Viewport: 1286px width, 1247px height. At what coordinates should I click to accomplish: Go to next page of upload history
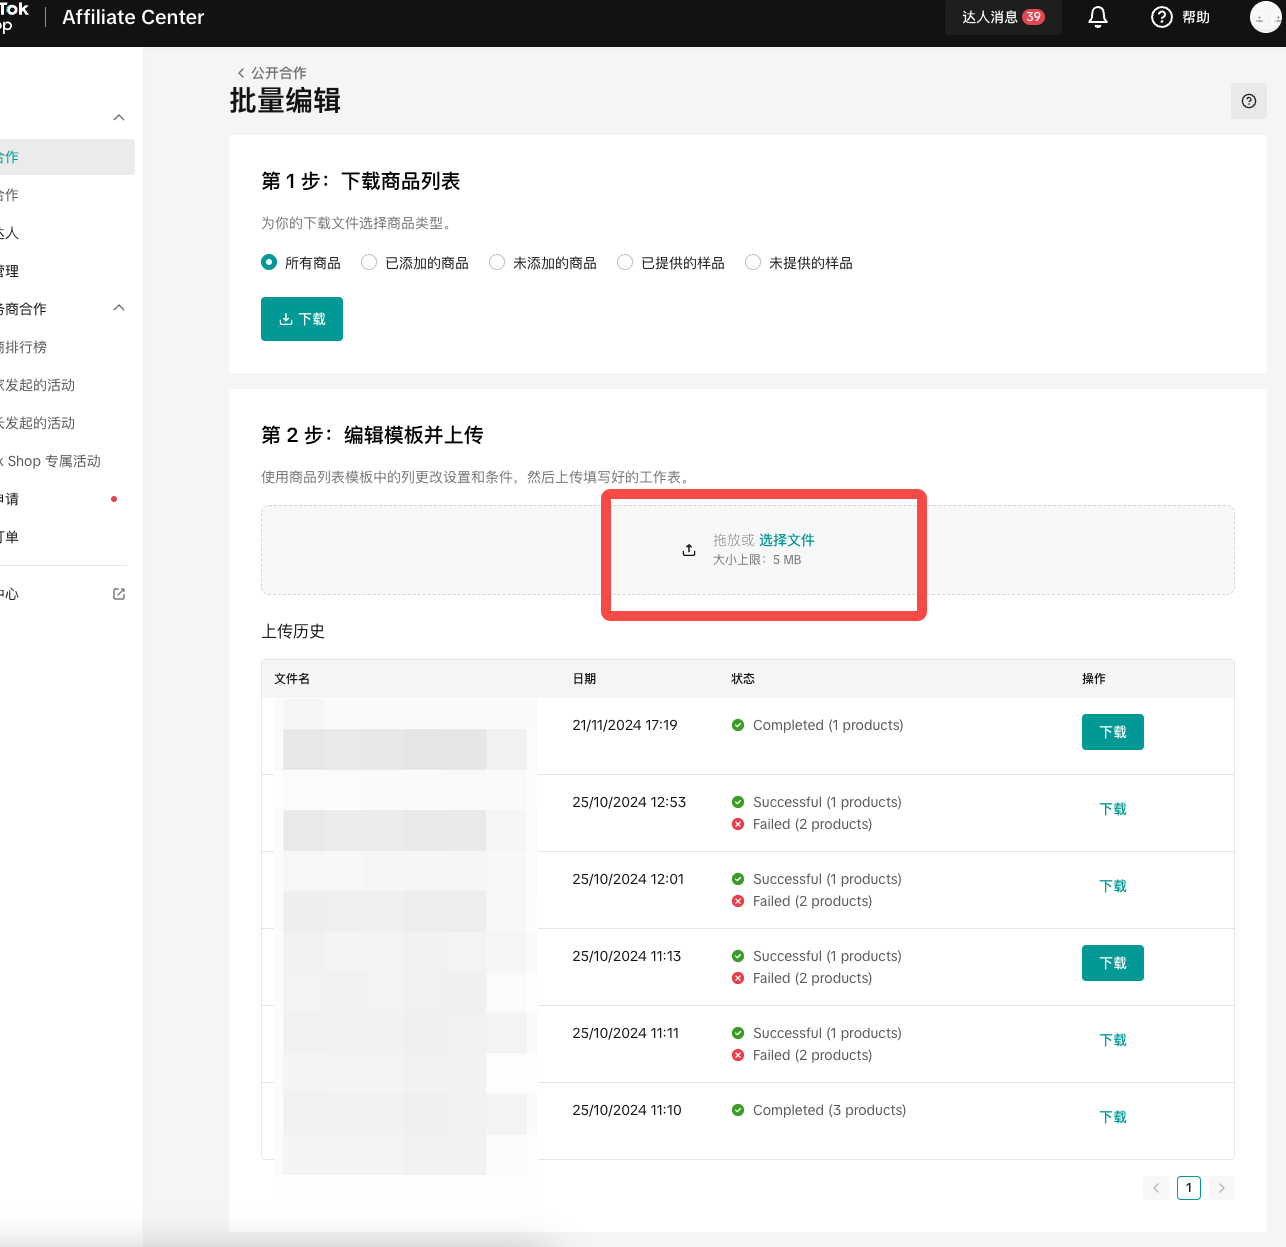pyautogui.click(x=1221, y=1188)
